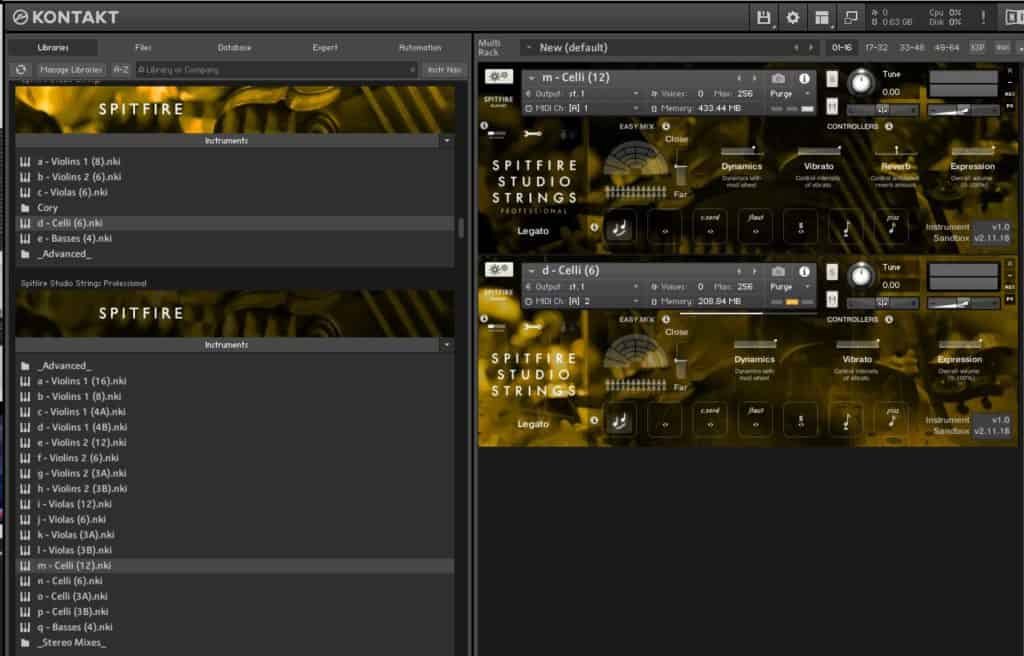Viewport: 1024px width, 656px height.
Task: Select flautando articulation in m - Celli (12)
Action: click(756, 228)
